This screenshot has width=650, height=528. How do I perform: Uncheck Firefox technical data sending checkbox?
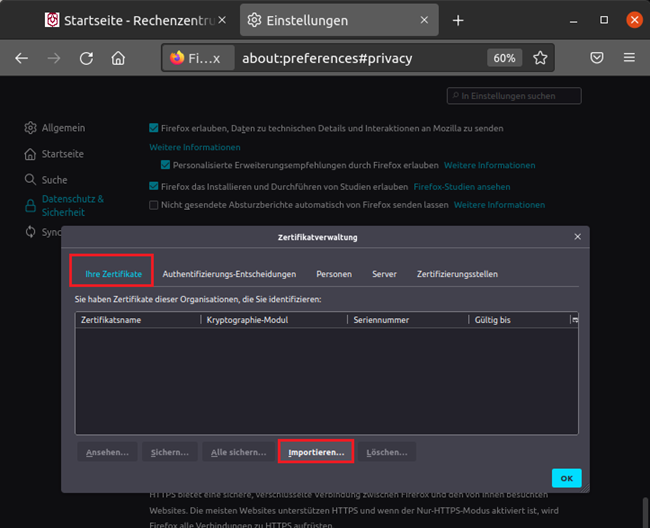(153, 128)
